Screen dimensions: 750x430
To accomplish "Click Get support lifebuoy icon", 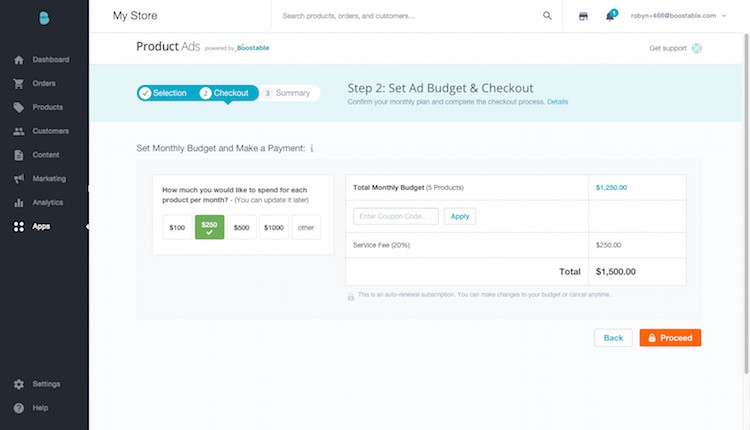I will tap(696, 48).
